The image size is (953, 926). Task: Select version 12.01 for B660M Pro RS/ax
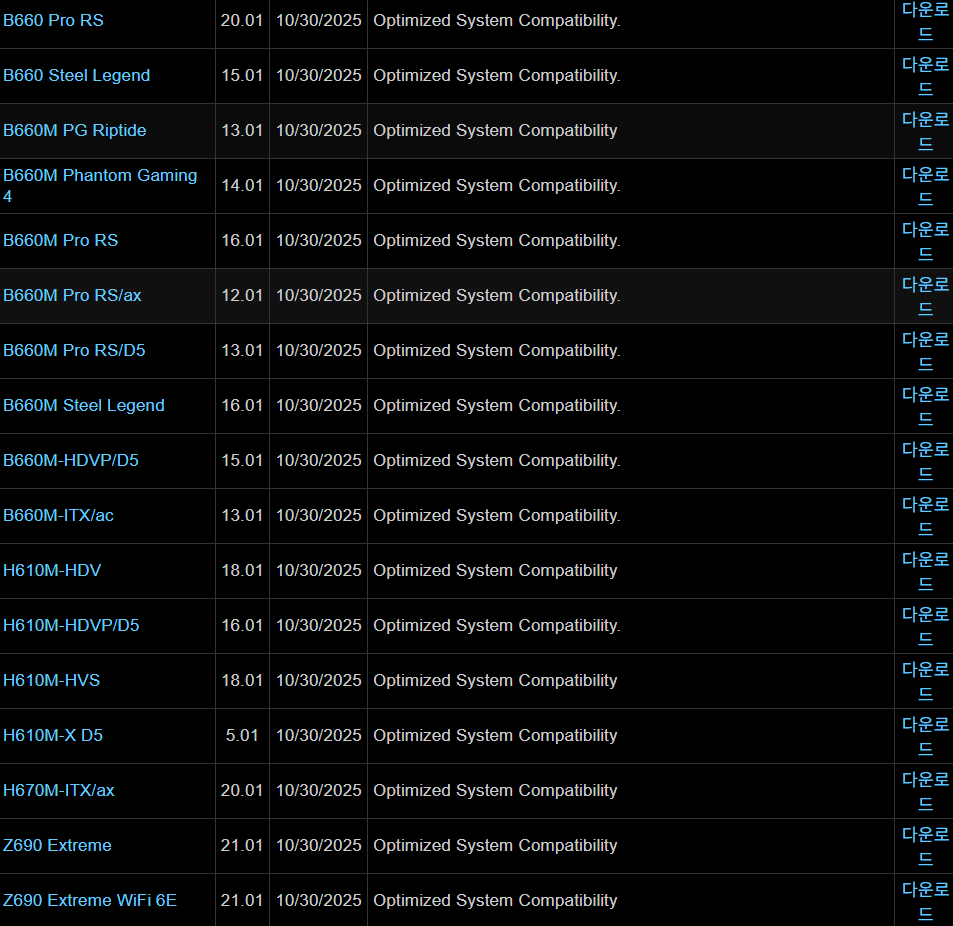(x=242, y=295)
